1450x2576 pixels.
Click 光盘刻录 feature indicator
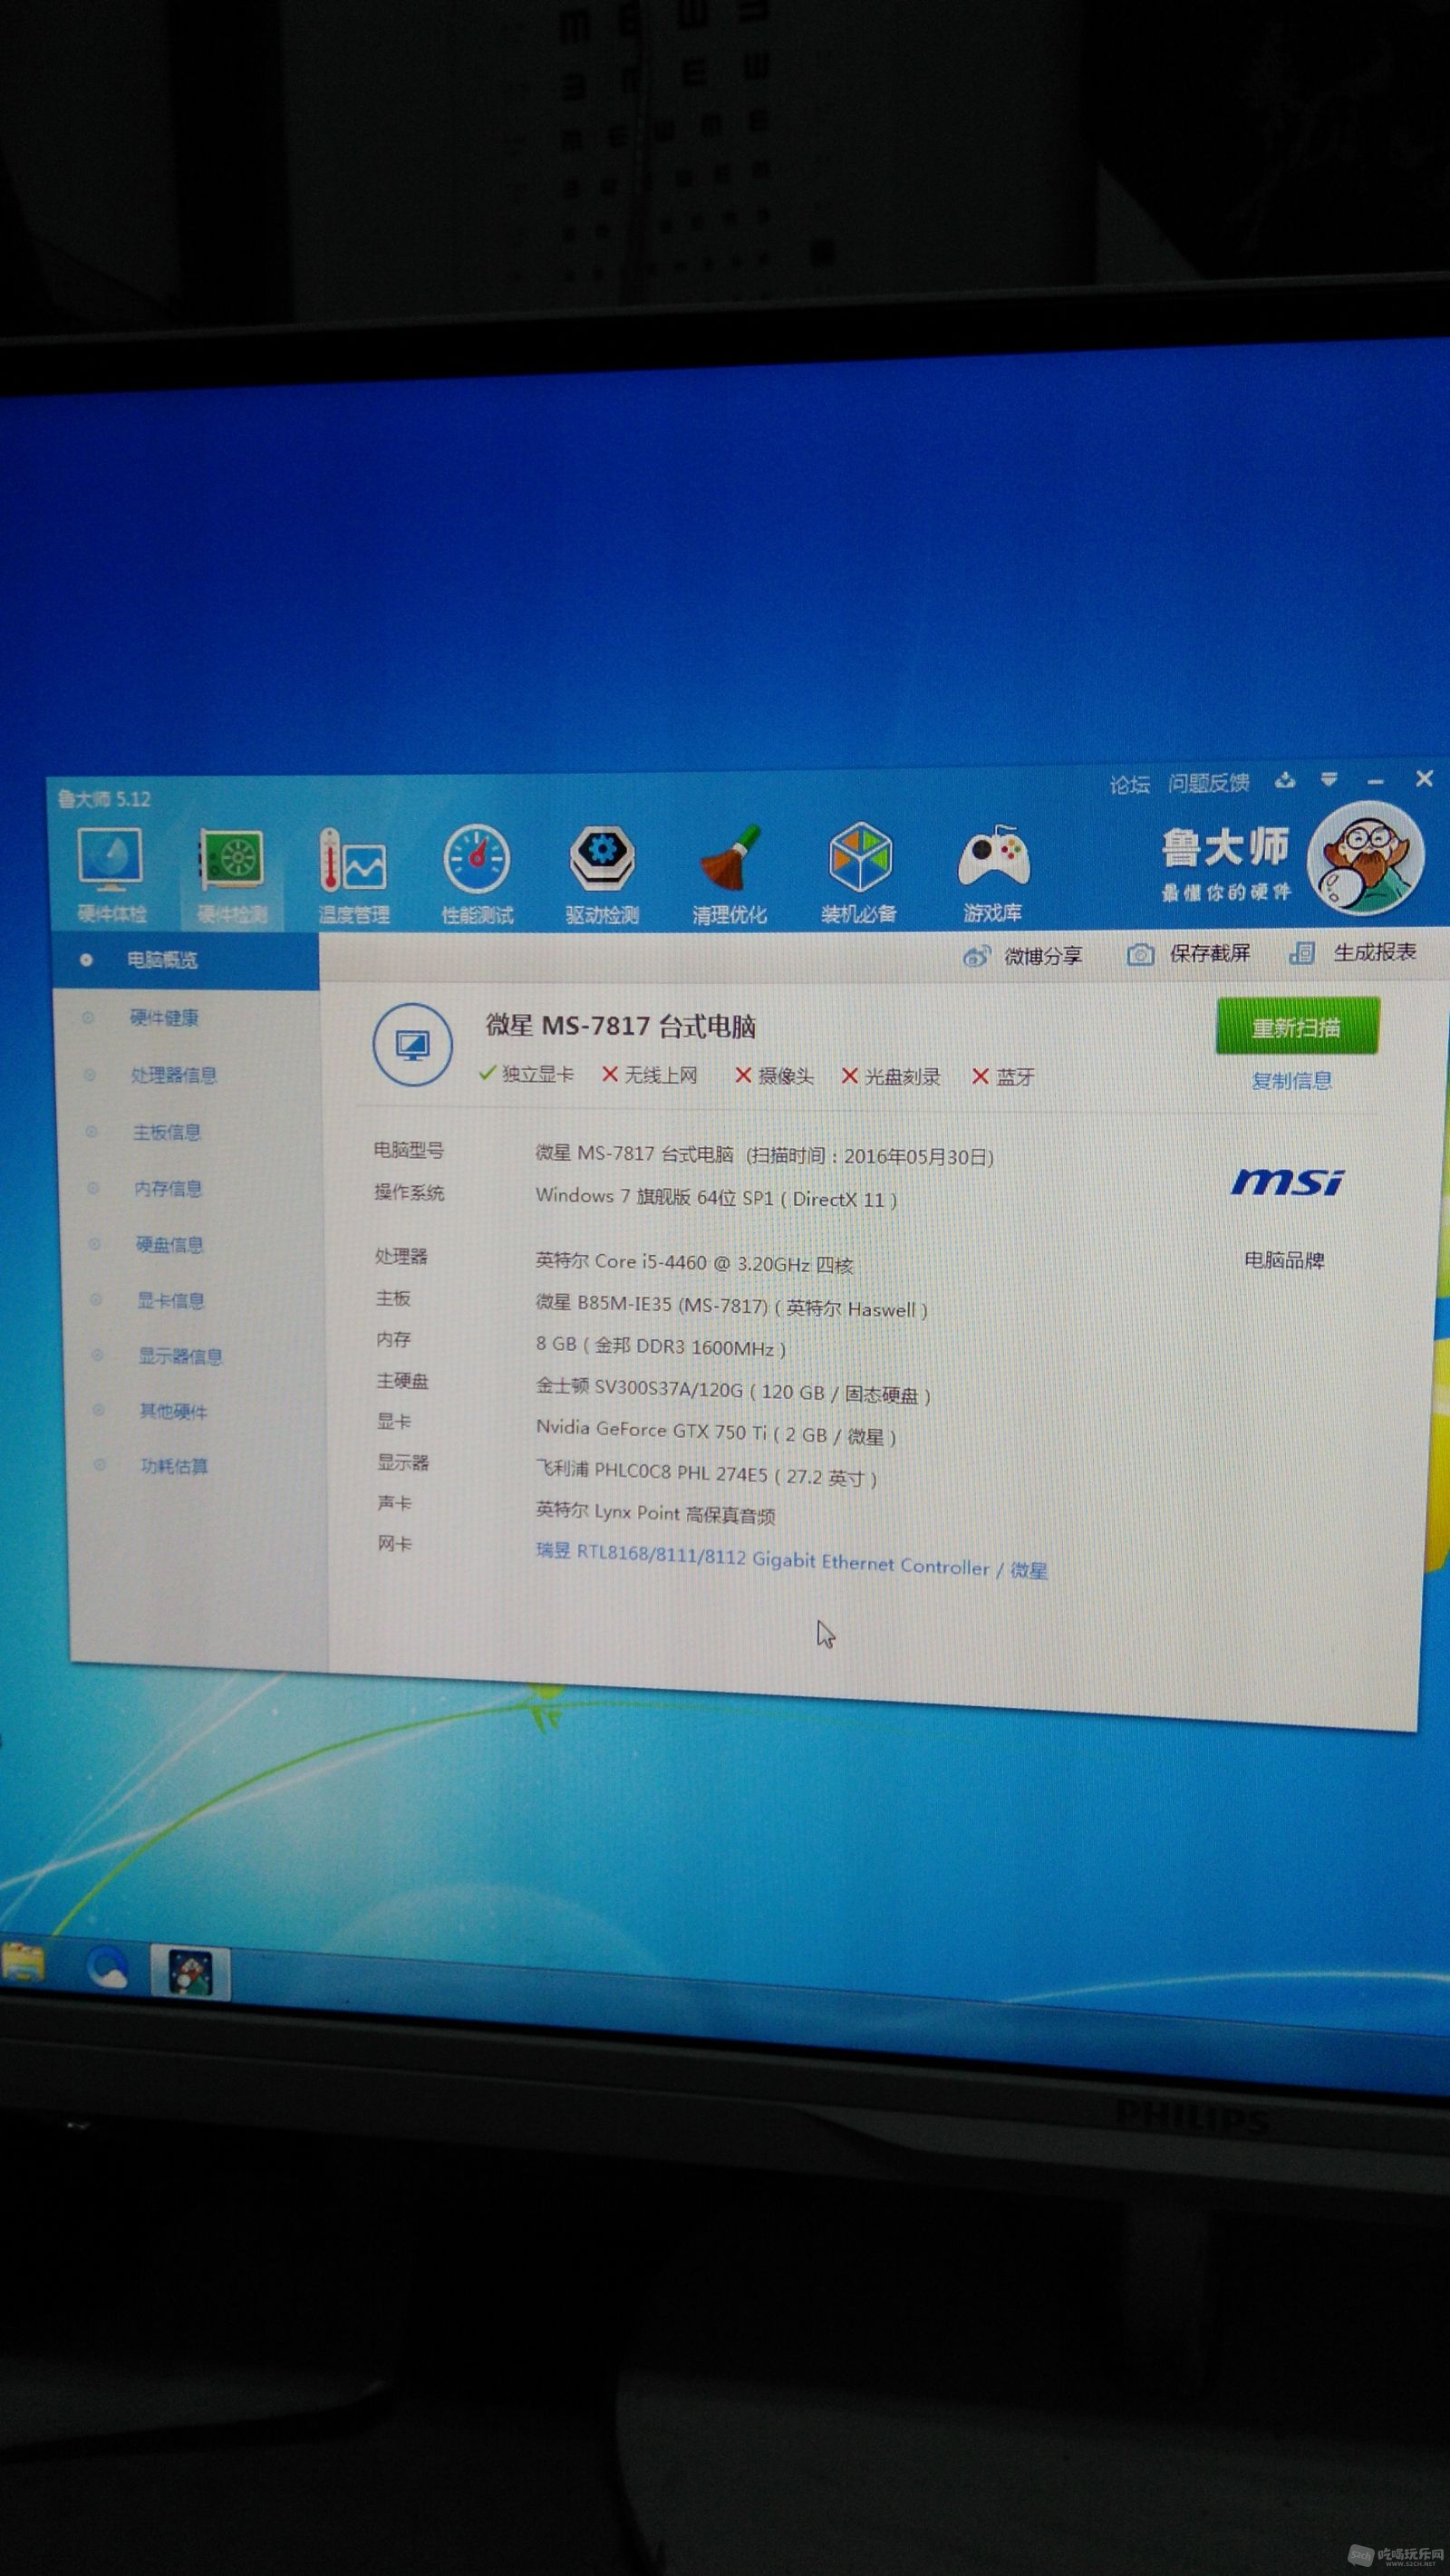[892, 1077]
